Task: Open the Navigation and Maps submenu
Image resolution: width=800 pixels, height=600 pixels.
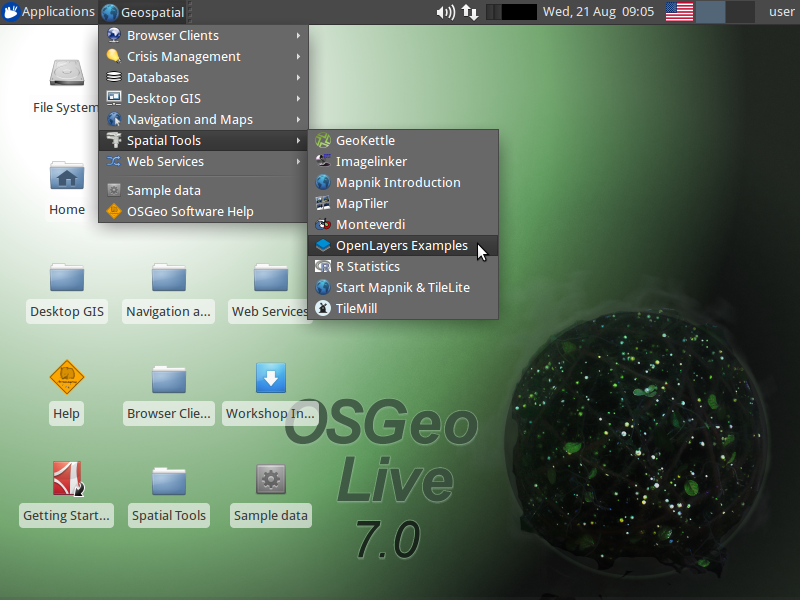Action: pyautogui.click(x=204, y=119)
